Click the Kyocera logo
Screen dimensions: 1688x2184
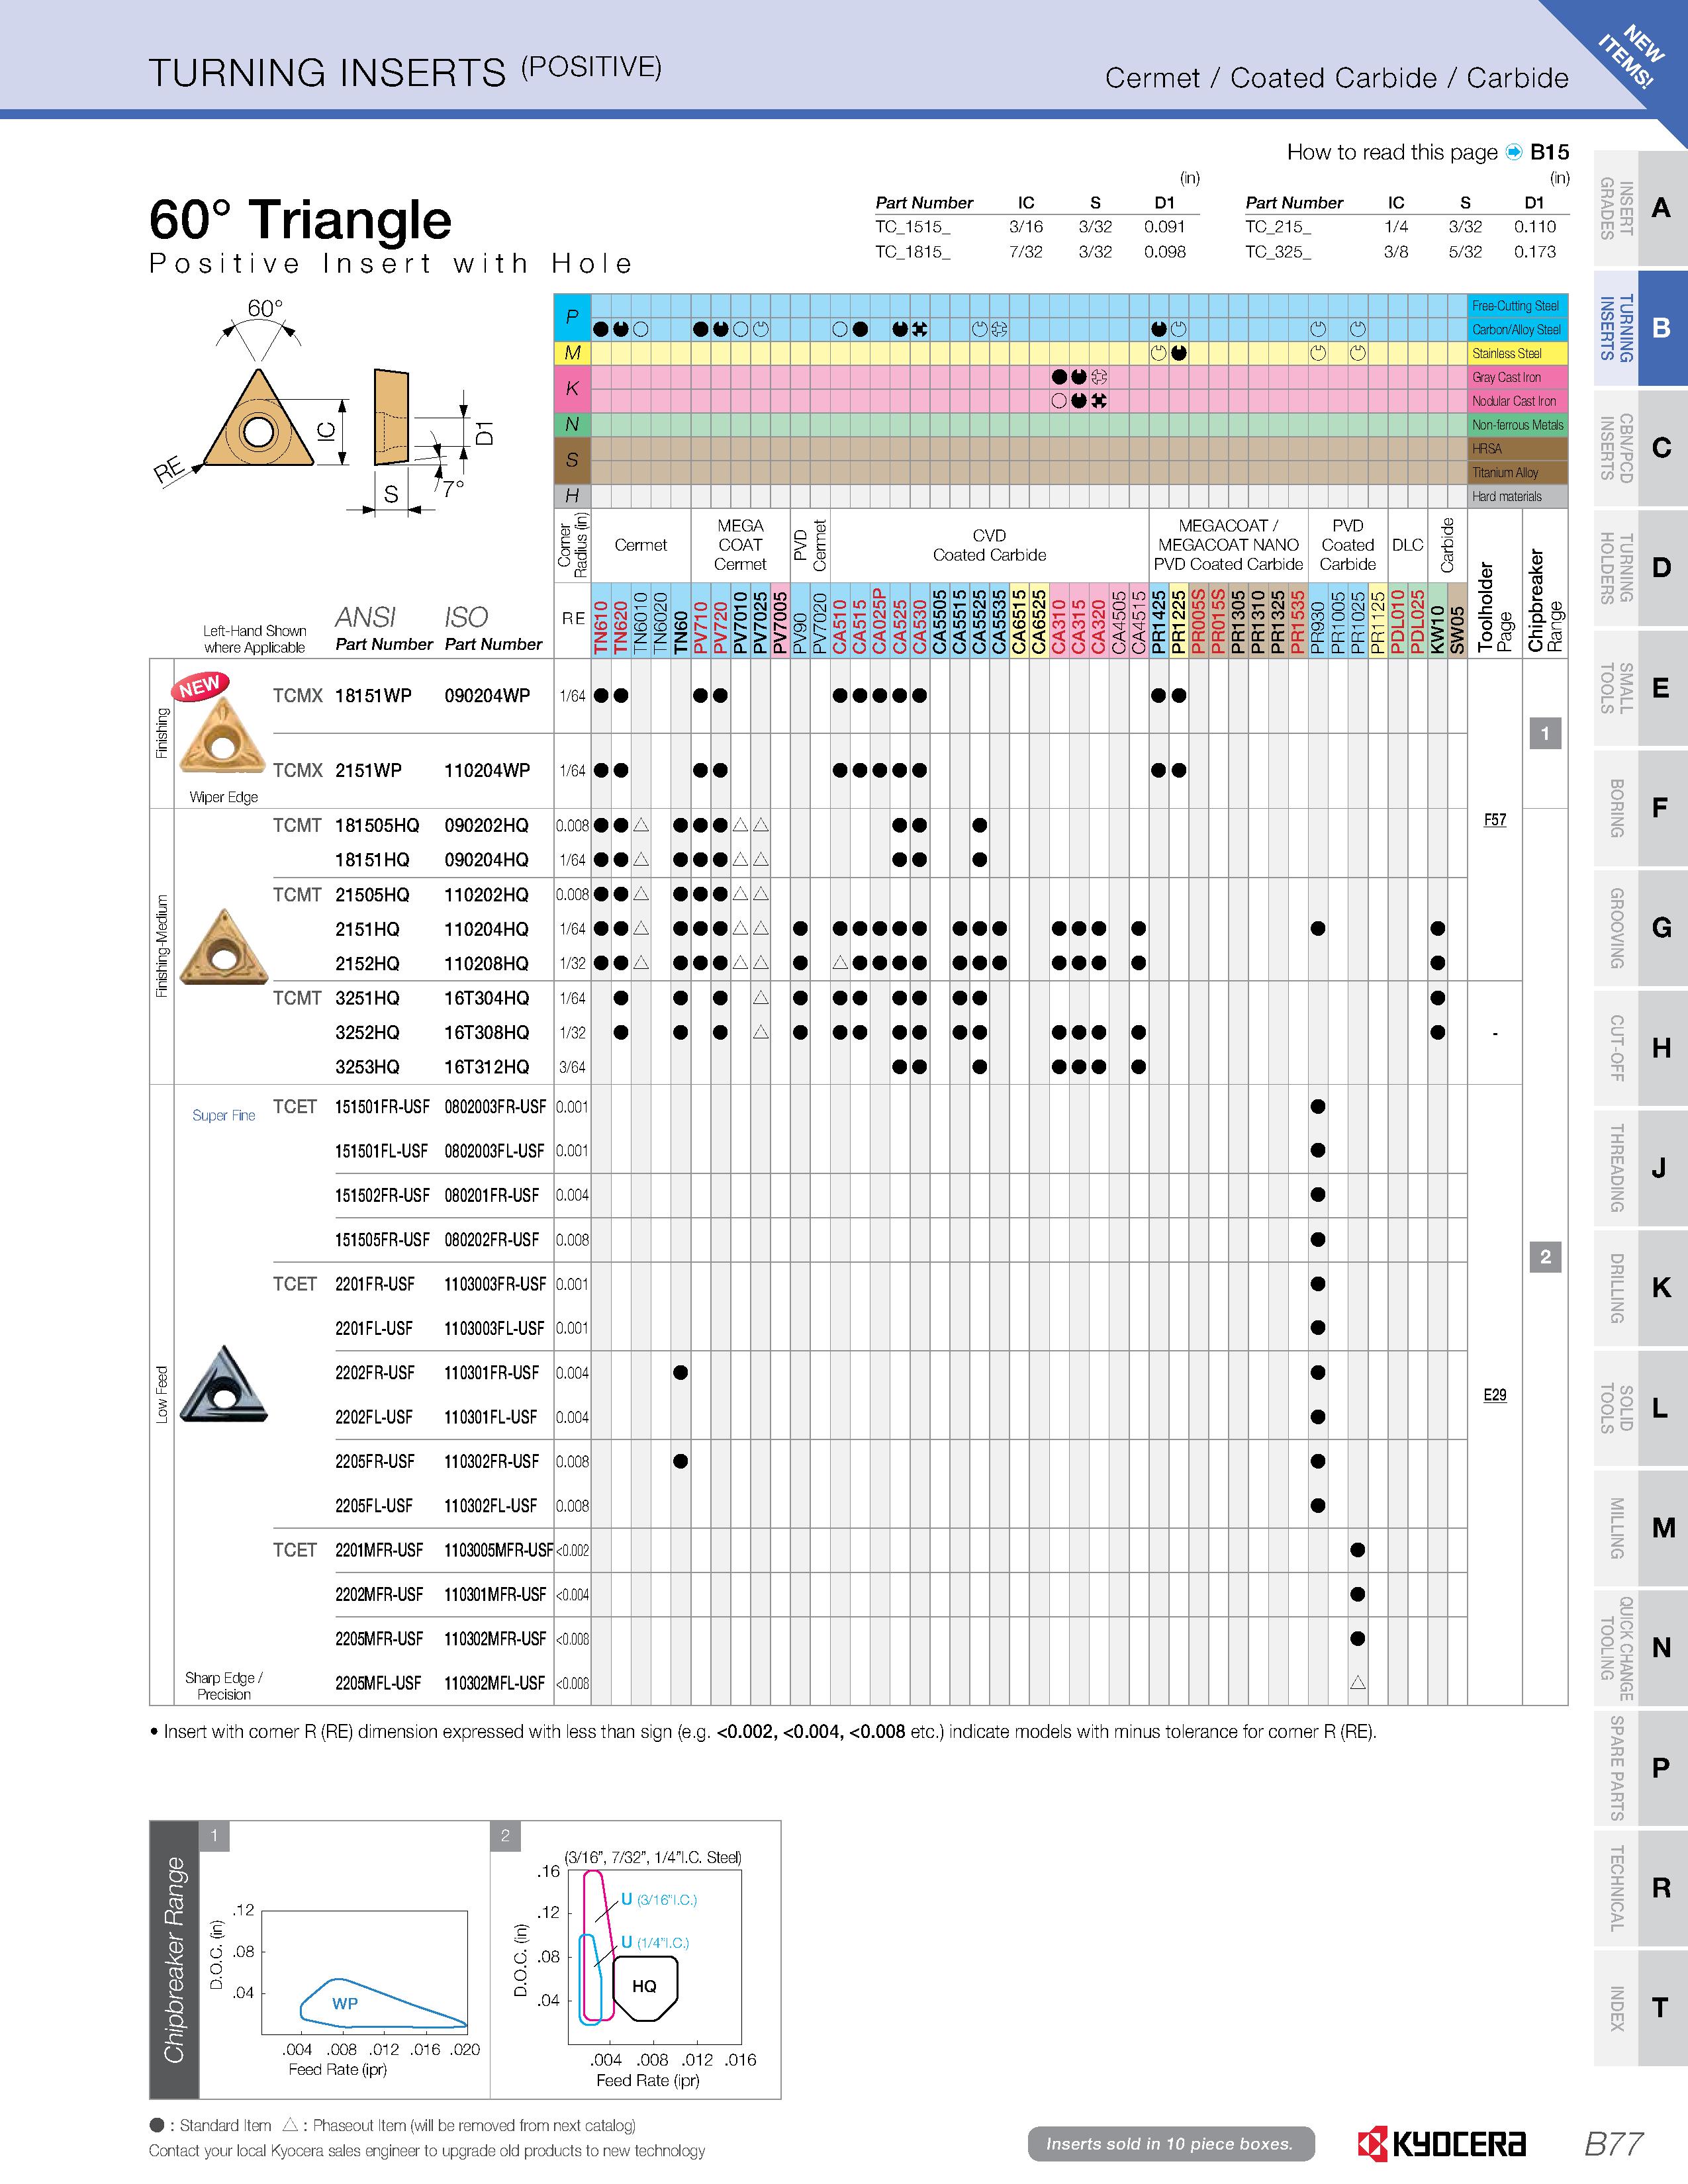(1441, 2143)
